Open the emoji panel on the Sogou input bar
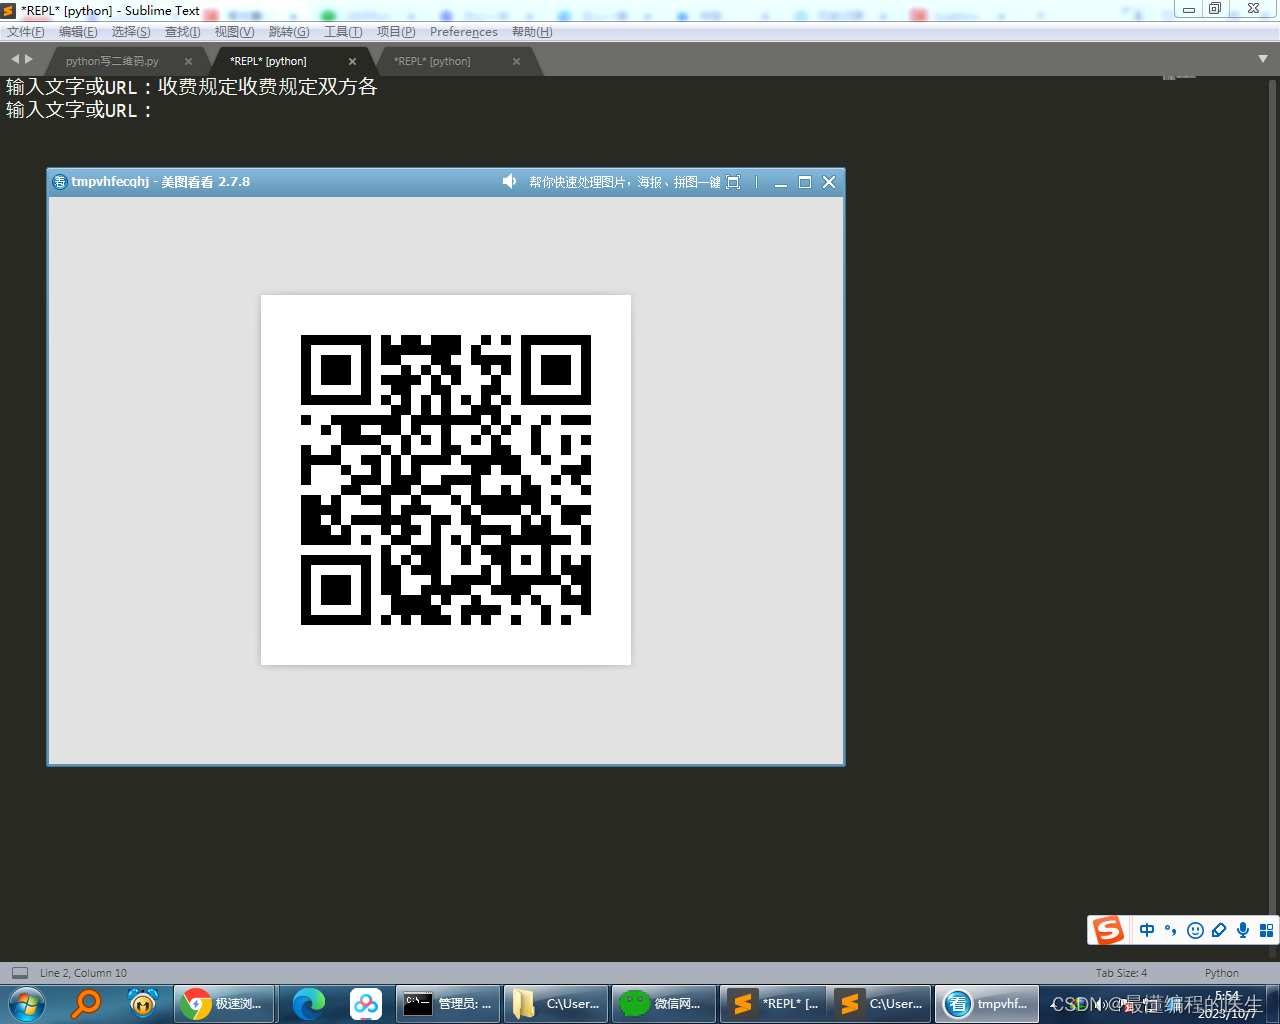 (1195, 930)
